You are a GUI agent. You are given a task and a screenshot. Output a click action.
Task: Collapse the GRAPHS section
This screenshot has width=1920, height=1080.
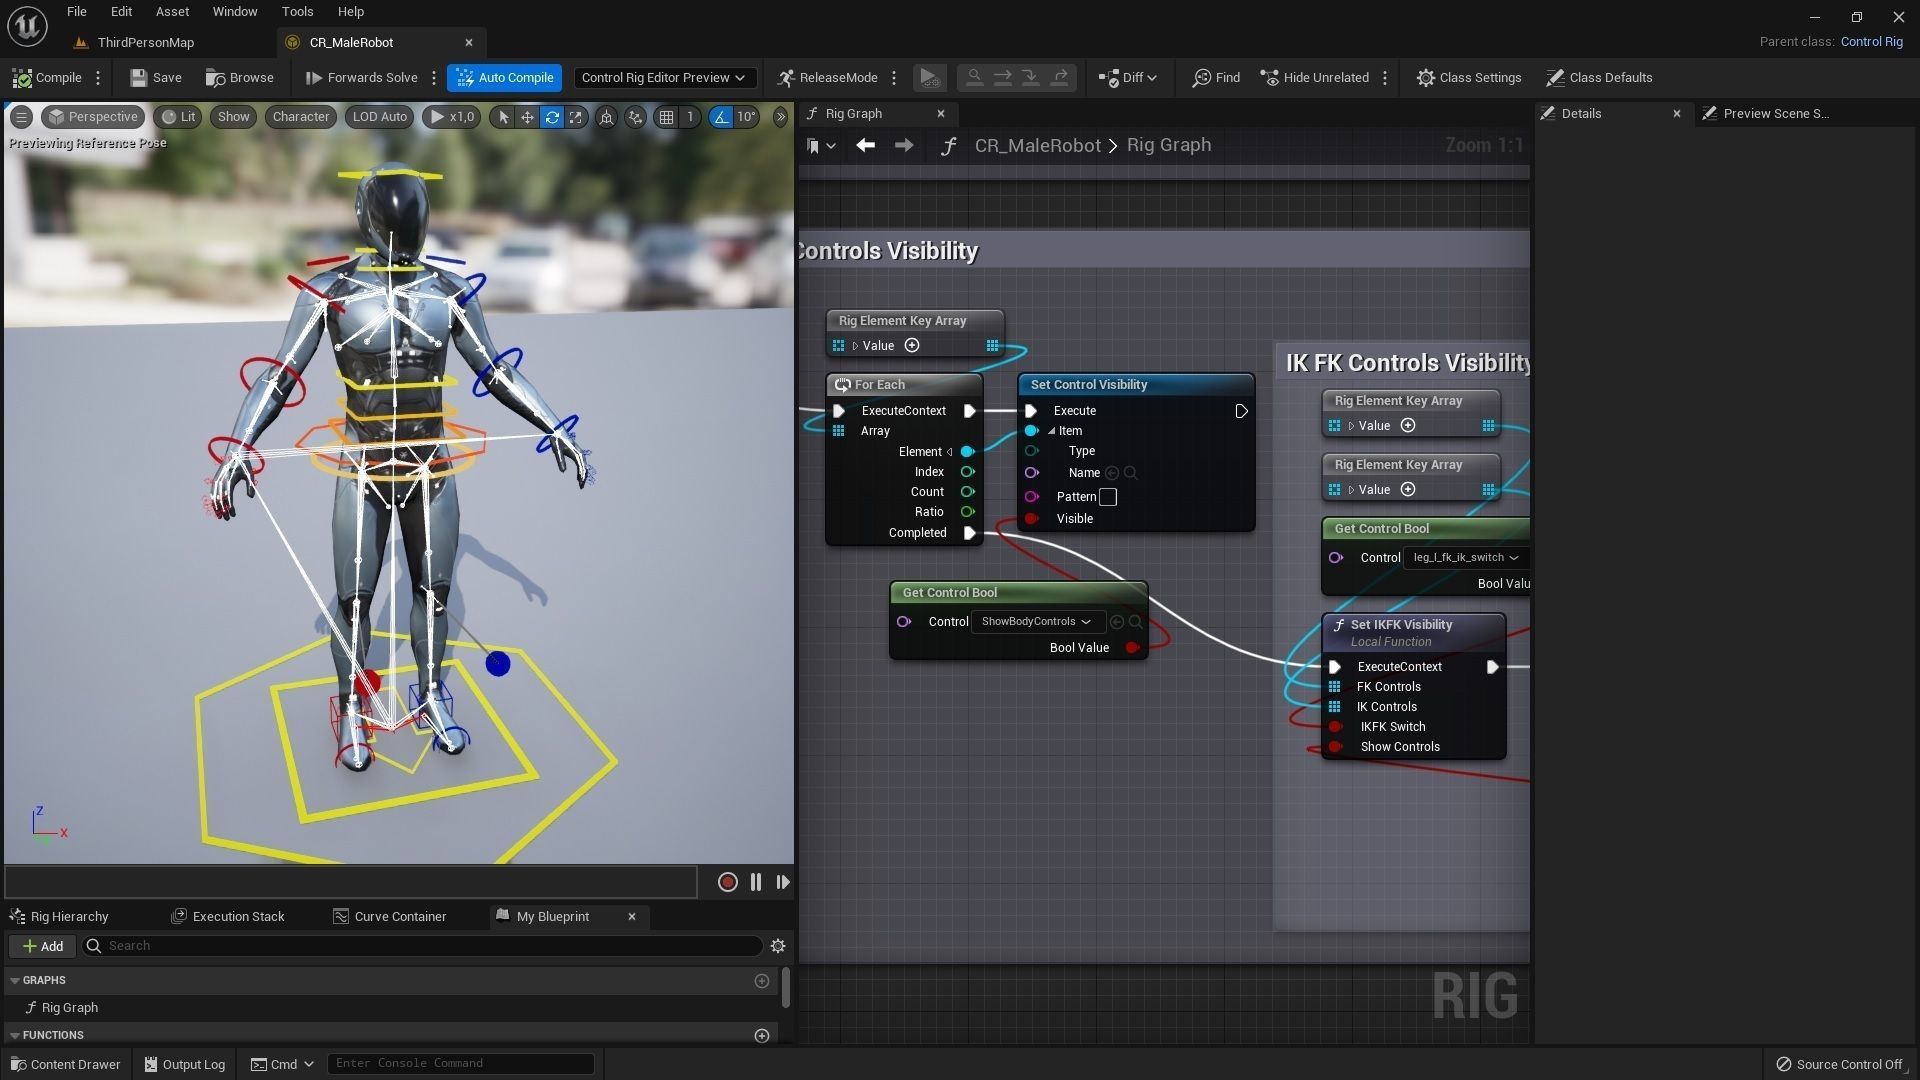point(15,981)
